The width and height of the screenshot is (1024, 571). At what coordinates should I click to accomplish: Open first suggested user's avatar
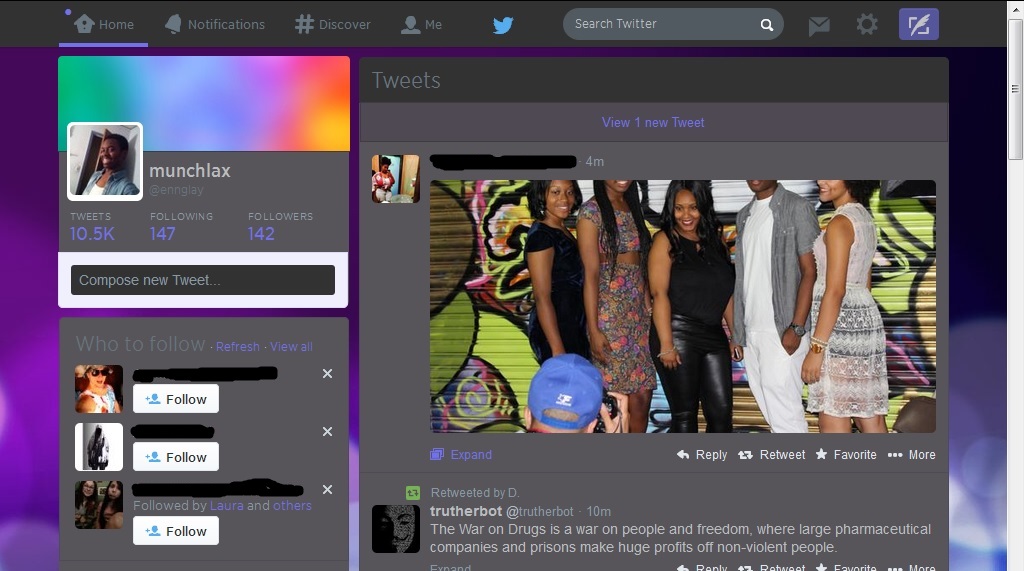pos(99,389)
